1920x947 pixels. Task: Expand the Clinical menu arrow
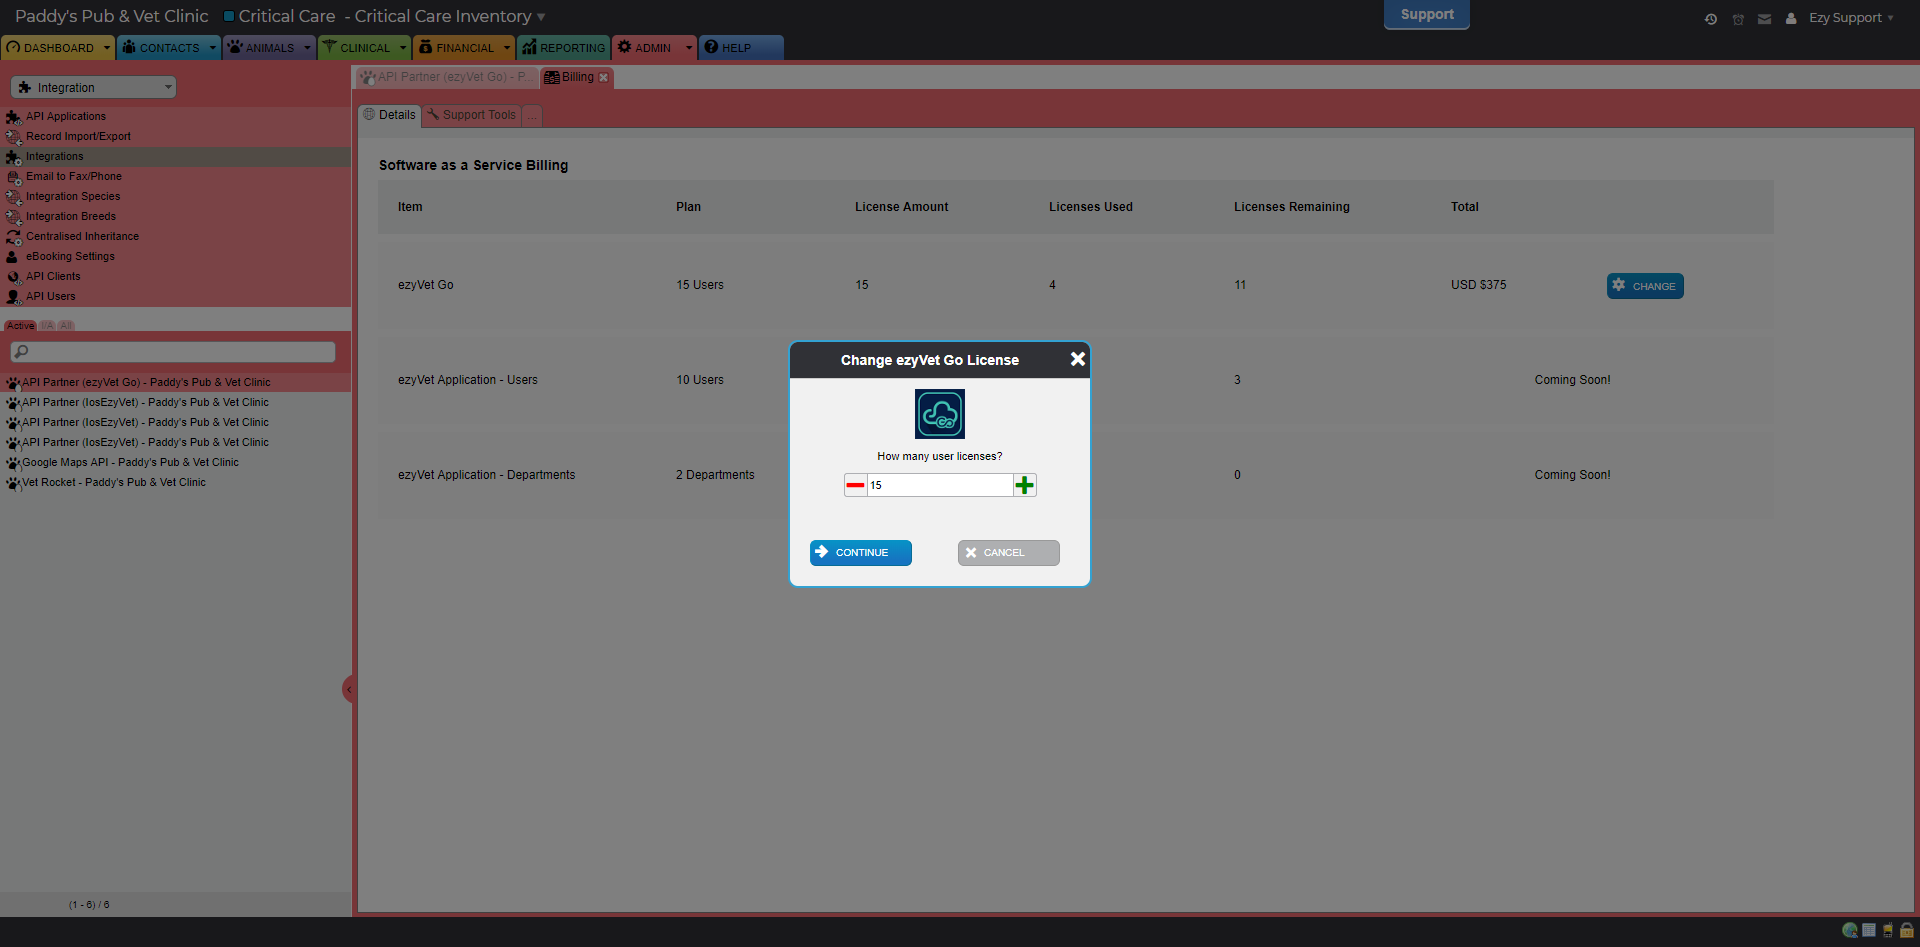[x=403, y=48]
